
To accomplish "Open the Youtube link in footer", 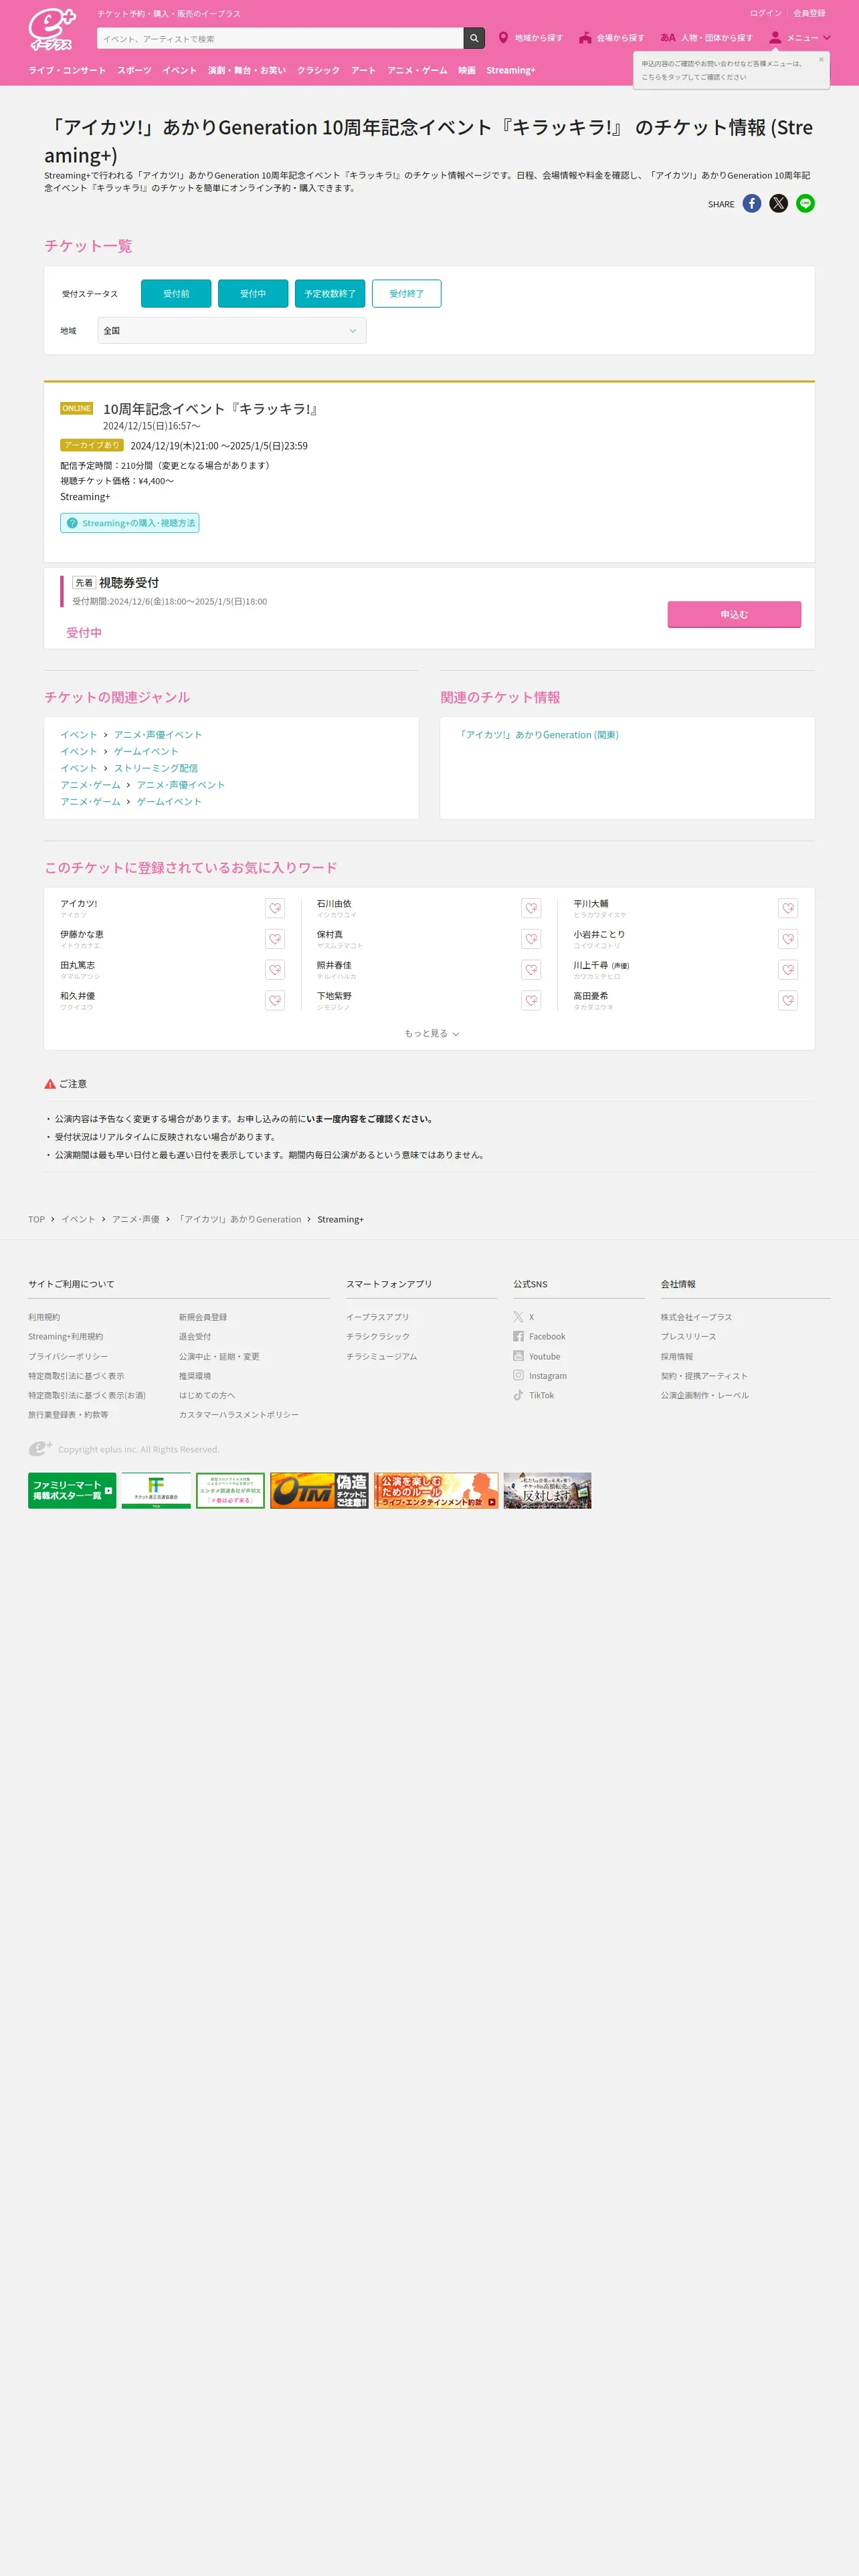I will [x=537, y=1357].
